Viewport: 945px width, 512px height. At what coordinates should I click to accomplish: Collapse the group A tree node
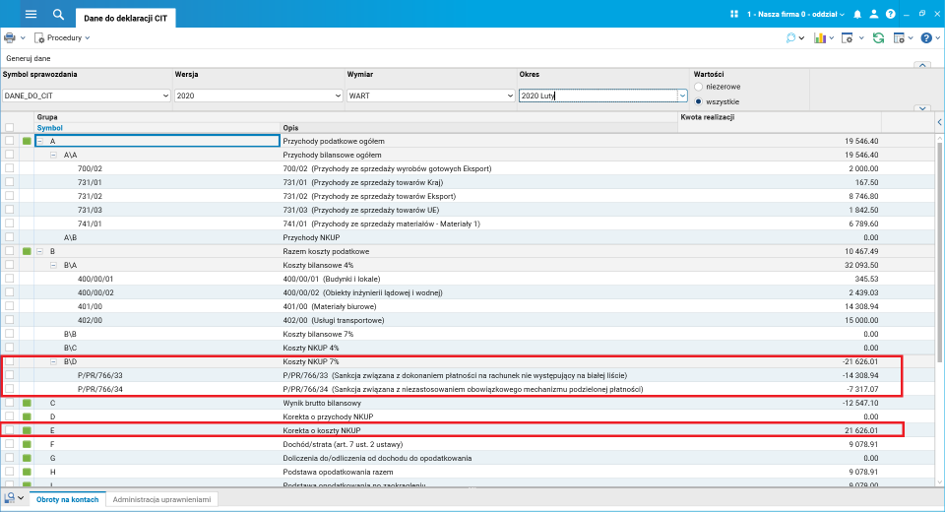point(40,141)
